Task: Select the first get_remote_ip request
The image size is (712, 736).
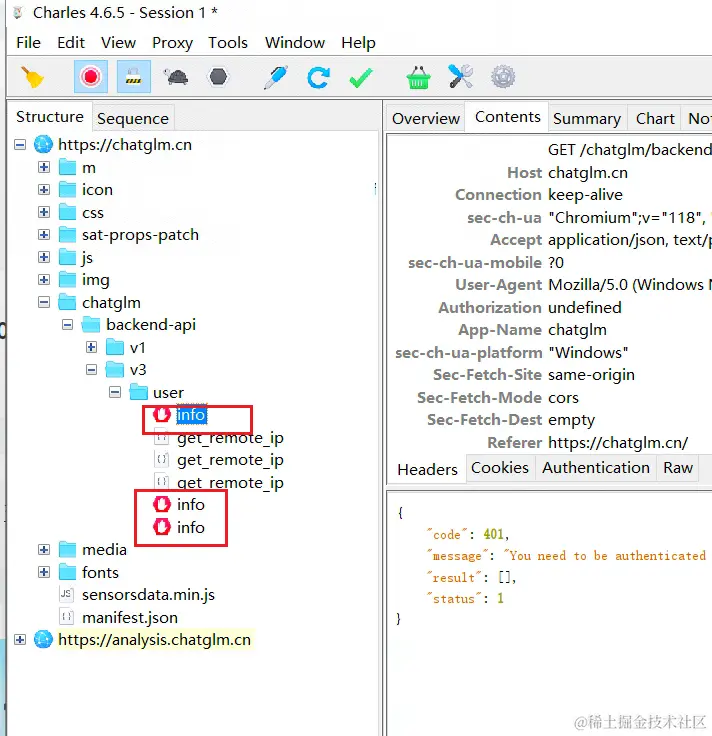Action: [230, 438]
